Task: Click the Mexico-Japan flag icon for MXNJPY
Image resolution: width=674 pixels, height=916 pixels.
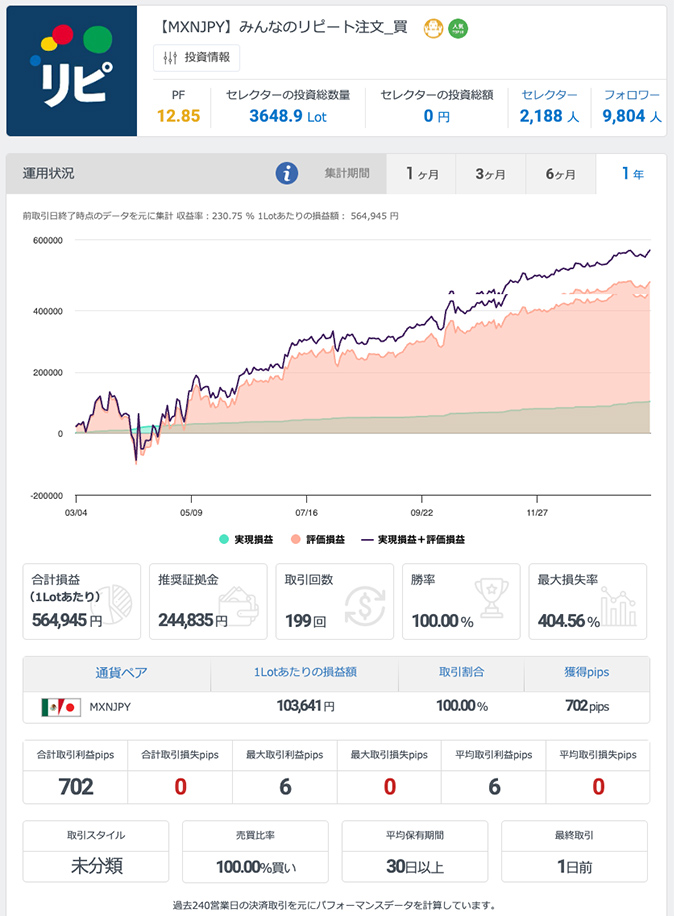Action: pos(60,707)
